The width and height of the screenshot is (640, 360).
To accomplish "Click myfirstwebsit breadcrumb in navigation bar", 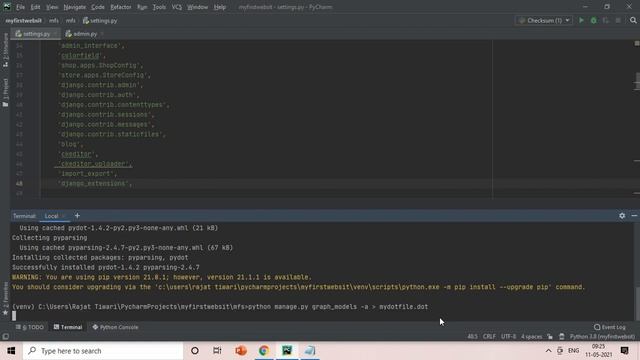I will click(x=24, y=20).
